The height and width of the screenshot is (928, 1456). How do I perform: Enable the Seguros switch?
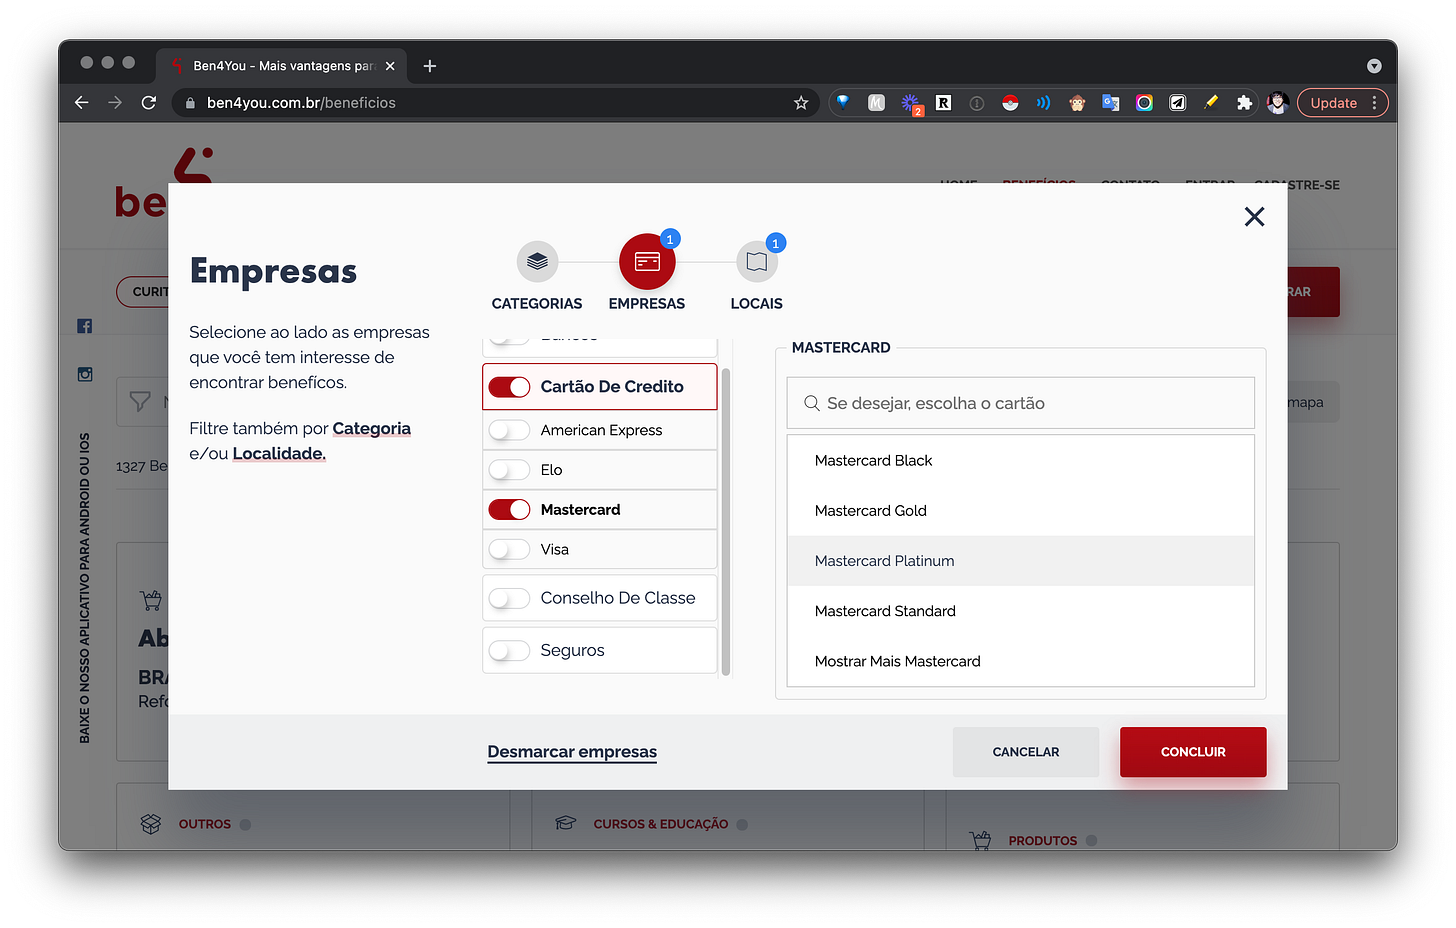coord(509,651)
